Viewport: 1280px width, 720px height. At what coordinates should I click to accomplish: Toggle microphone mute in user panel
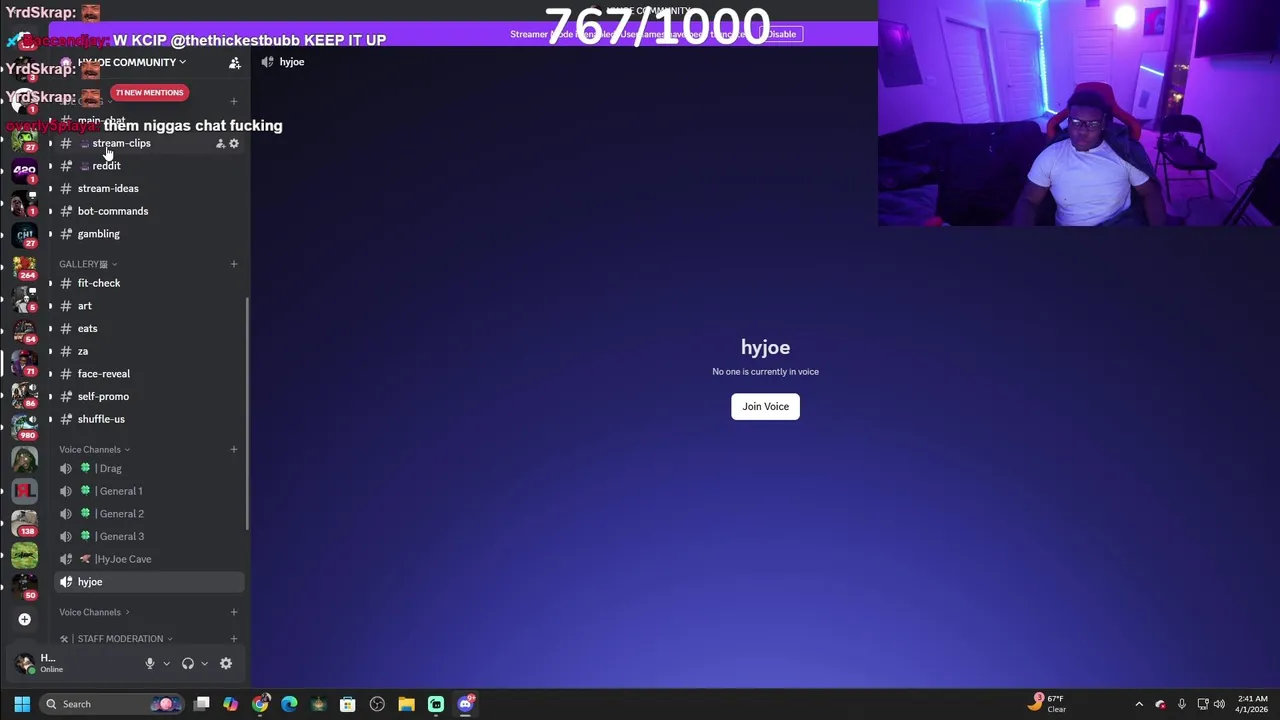[x=150, y=663]
